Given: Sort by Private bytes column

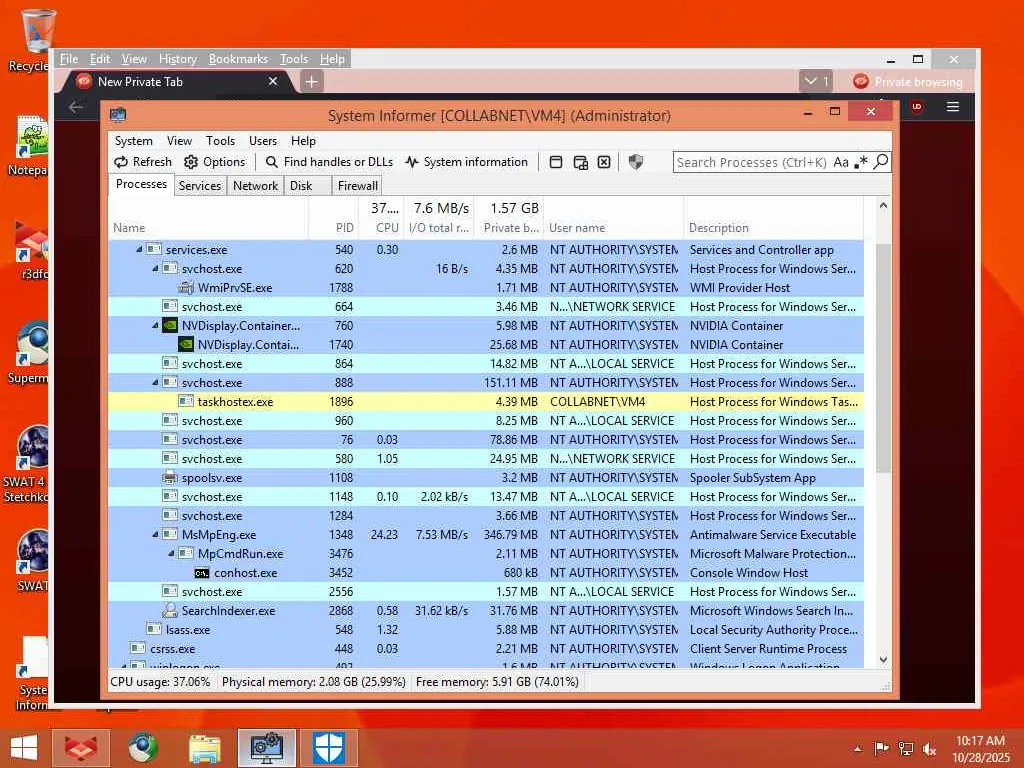Looking at the screenshot, I should pos(509,218).
